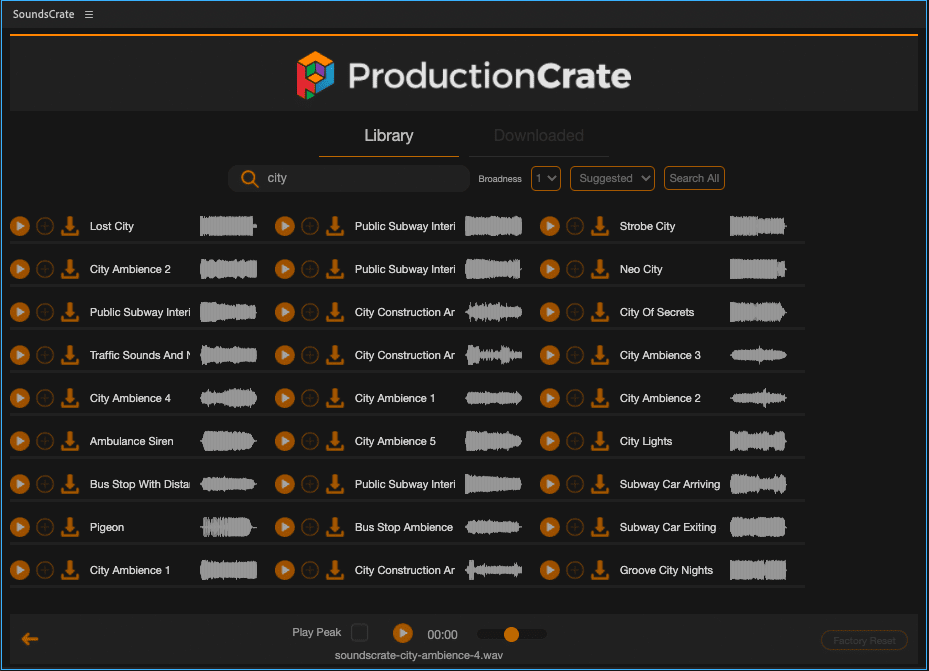The width and height of the screenshot is (929, 671).
Task: Switch to the Library tab
Action: [388, 136]
